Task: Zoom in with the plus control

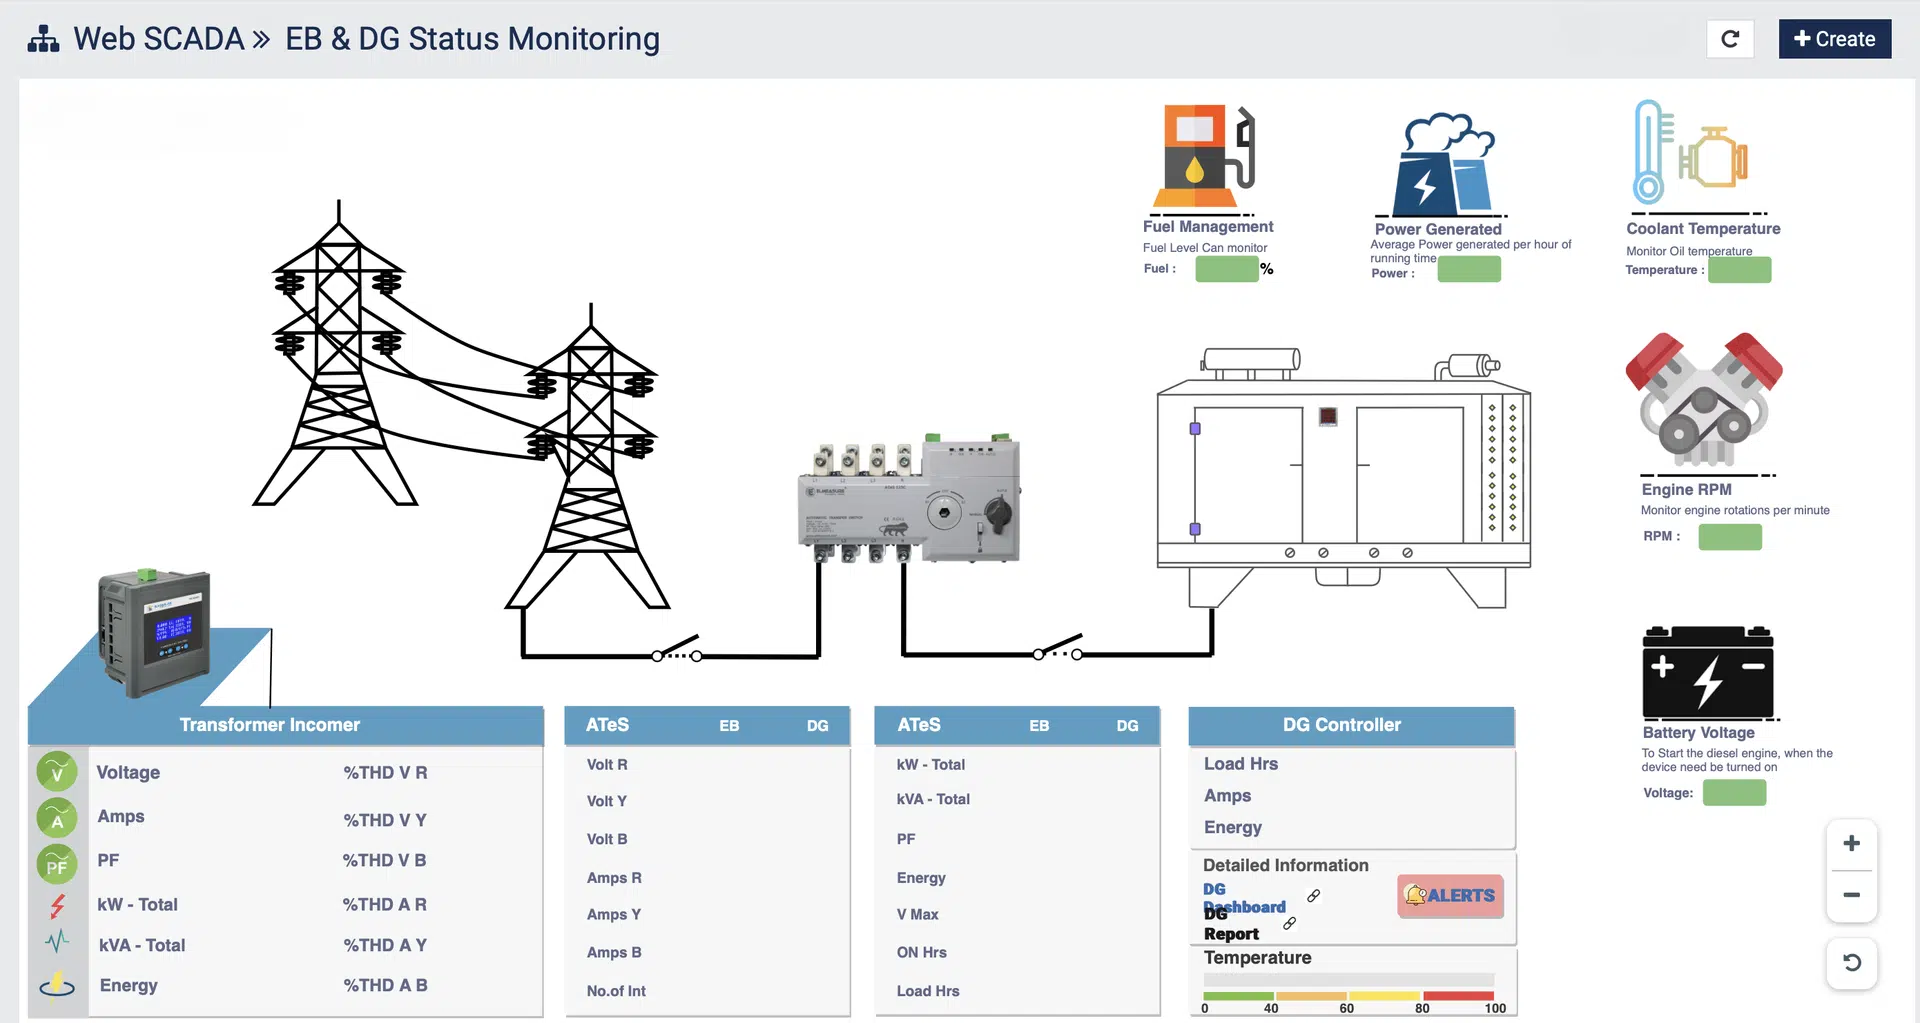Action: tap(1852, 843)
